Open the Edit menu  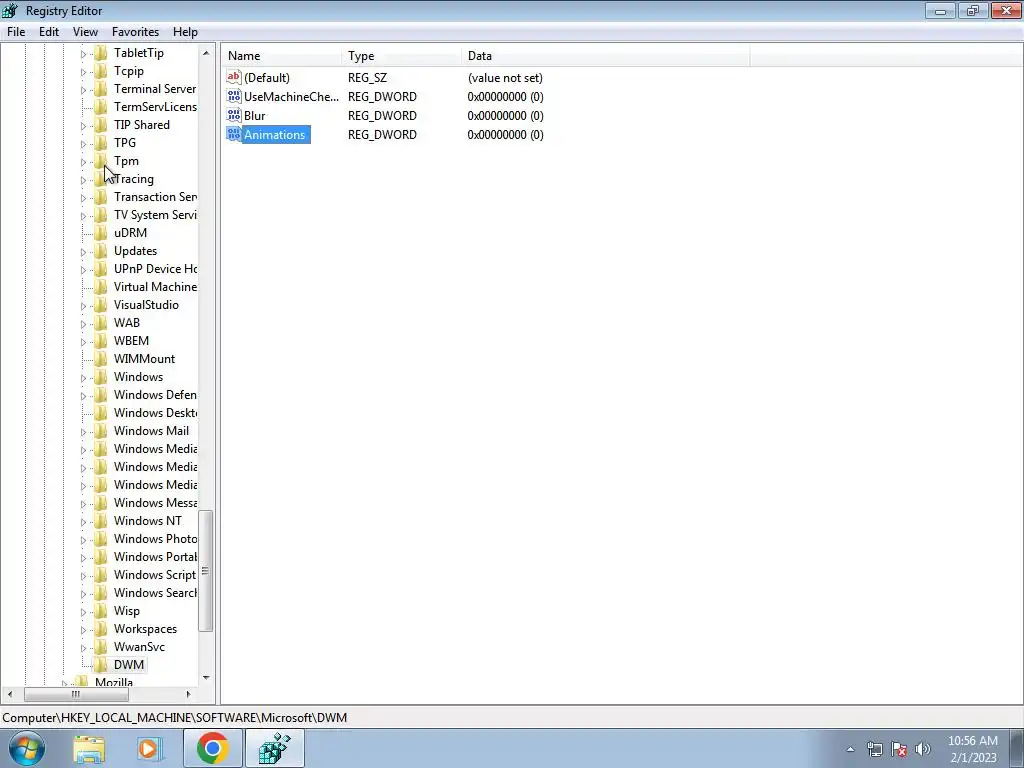click(49, 32)
